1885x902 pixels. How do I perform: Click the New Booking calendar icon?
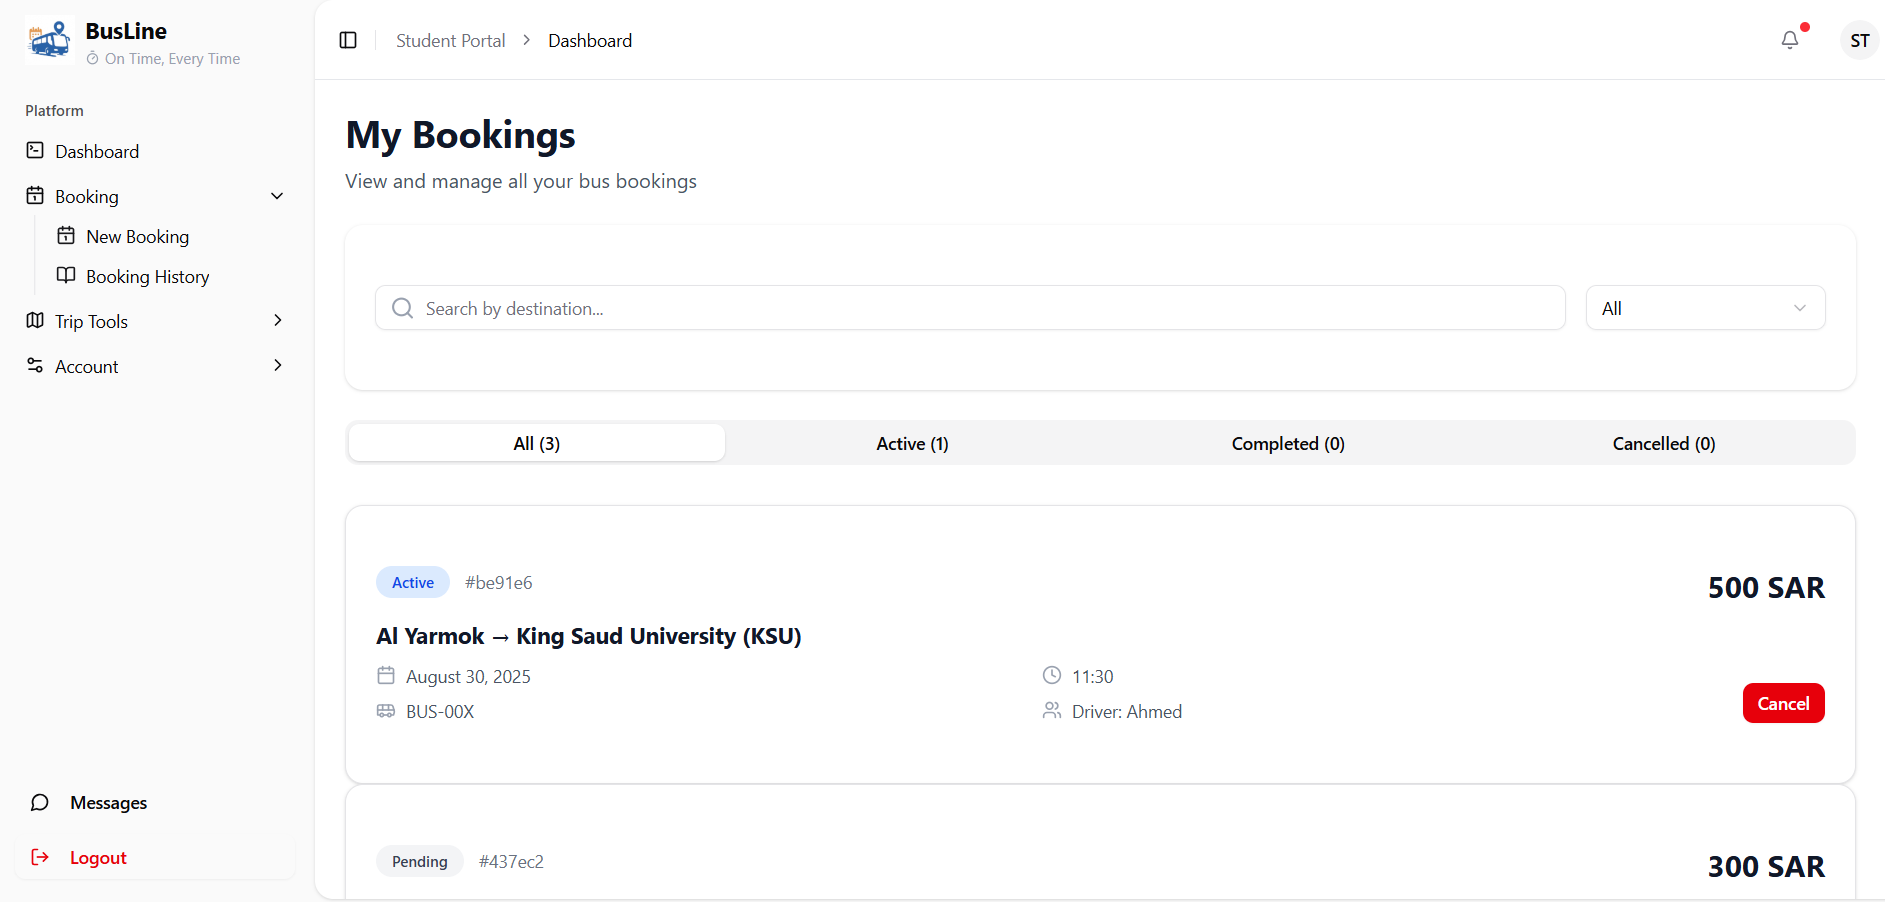pos(66,236)
